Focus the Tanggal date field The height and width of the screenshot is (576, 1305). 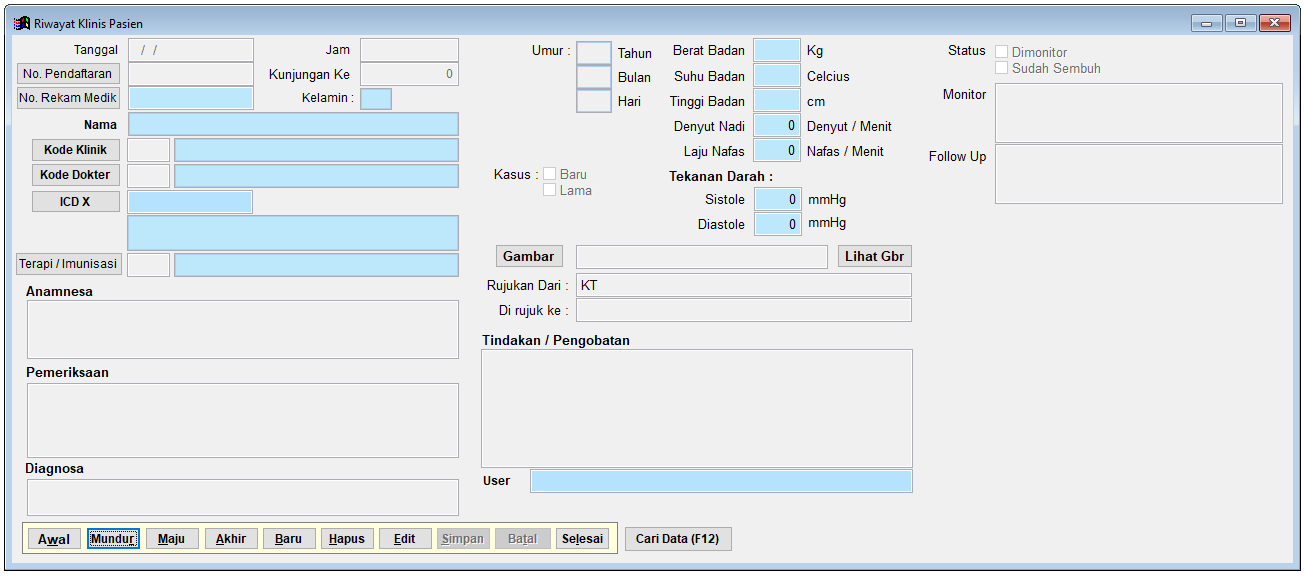click(191, 50)
